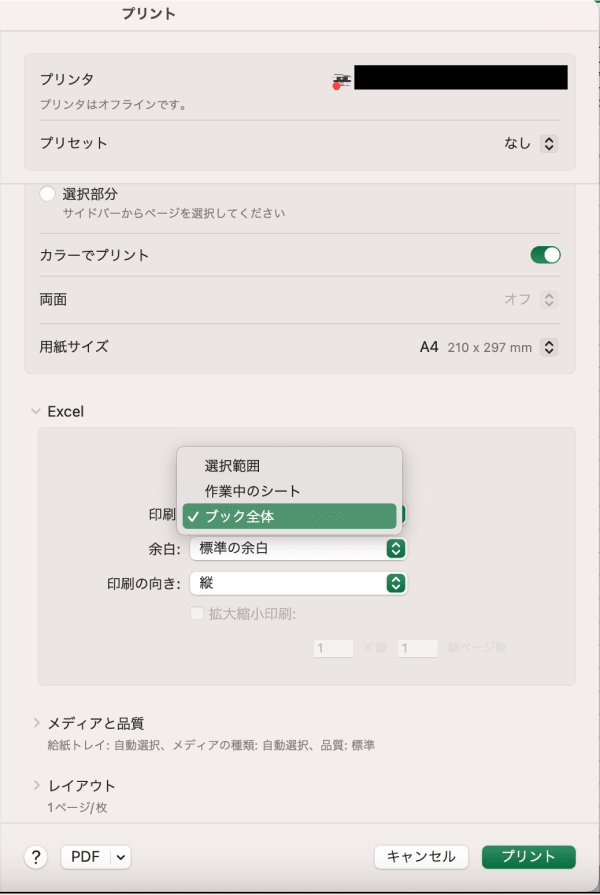
Task: Toggle カラーでプリント off
Action: pos(545,255)
